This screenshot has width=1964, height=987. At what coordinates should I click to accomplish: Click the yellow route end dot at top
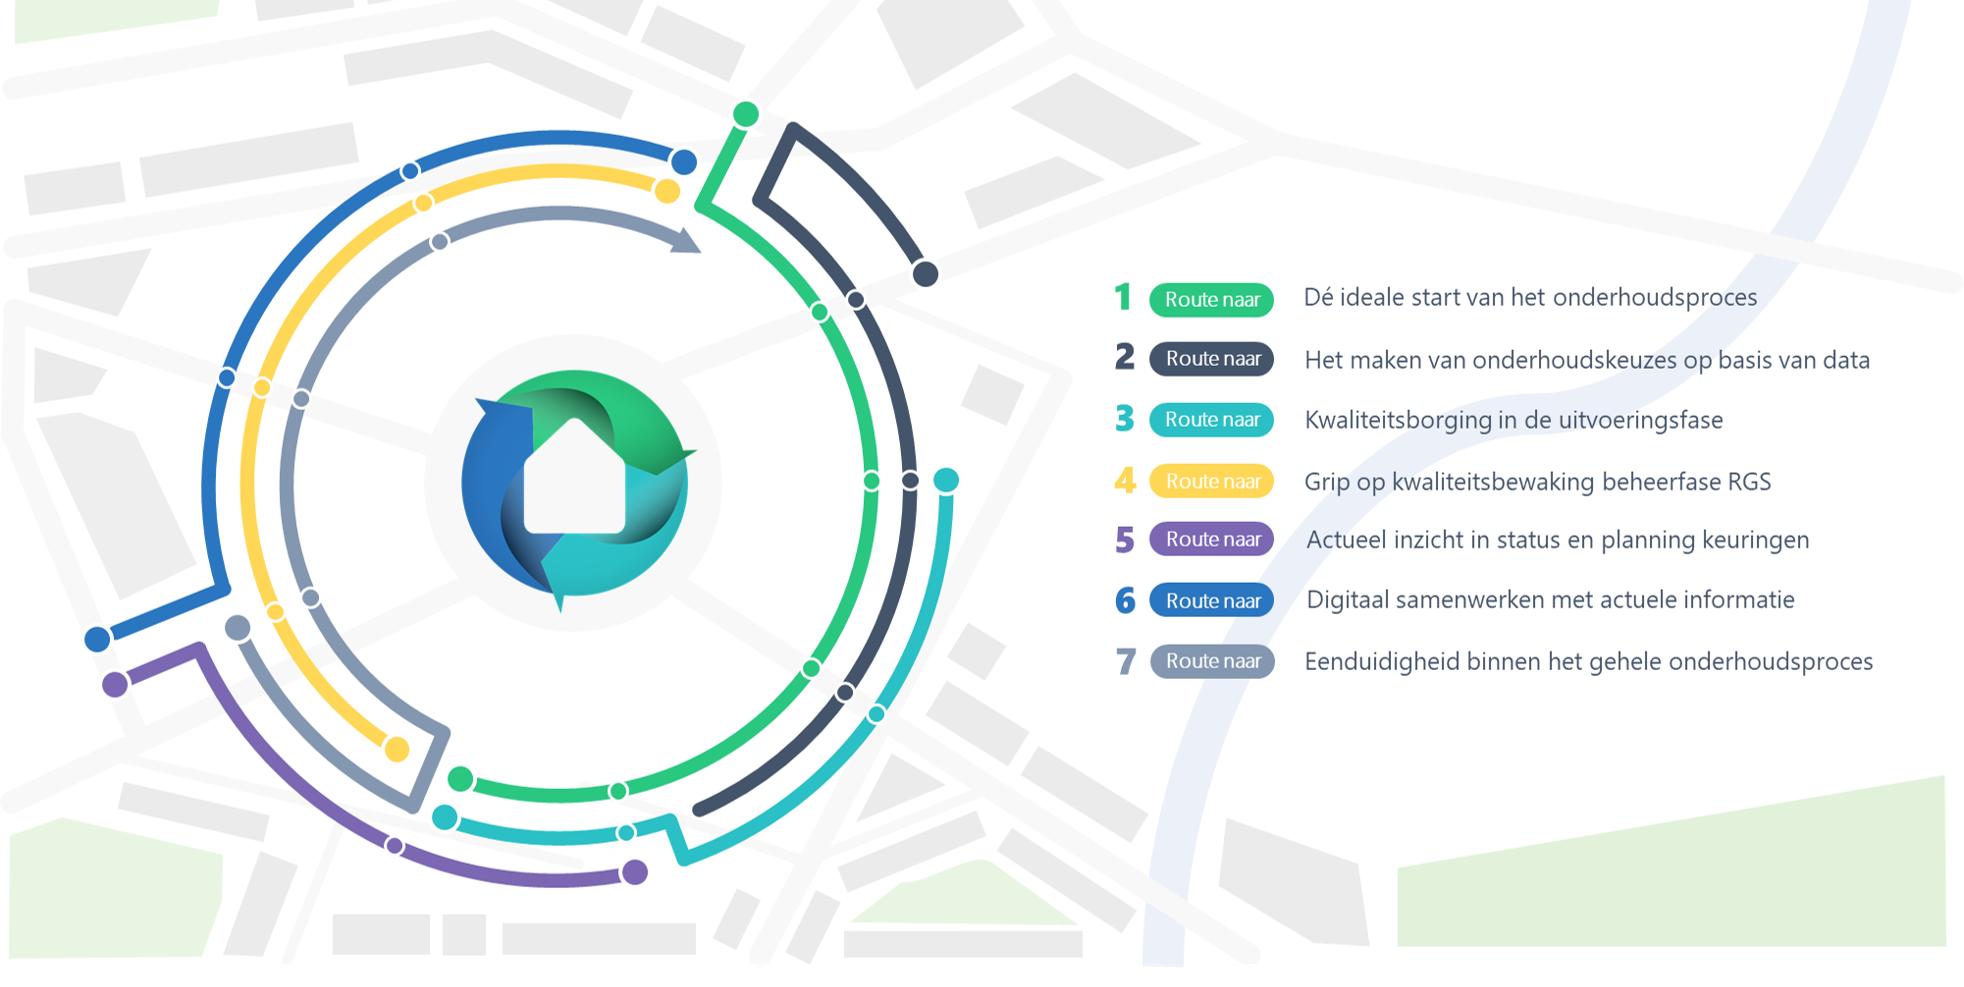coord(667,191)
